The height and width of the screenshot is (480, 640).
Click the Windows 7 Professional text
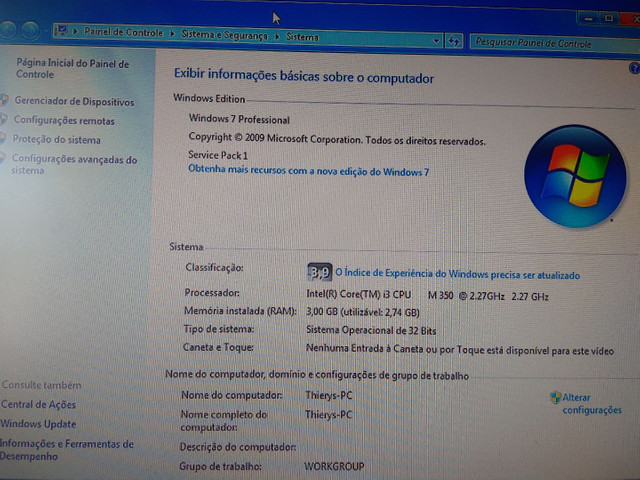pyautogui.click(x=239, y=119)
